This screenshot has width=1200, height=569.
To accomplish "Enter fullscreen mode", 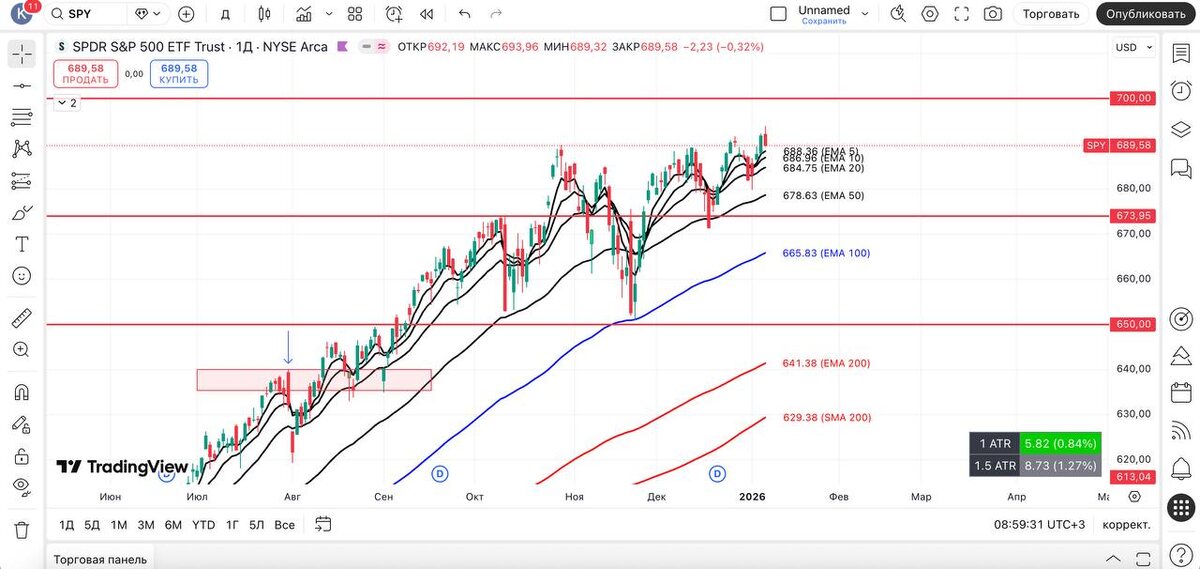I will [961, 14].
